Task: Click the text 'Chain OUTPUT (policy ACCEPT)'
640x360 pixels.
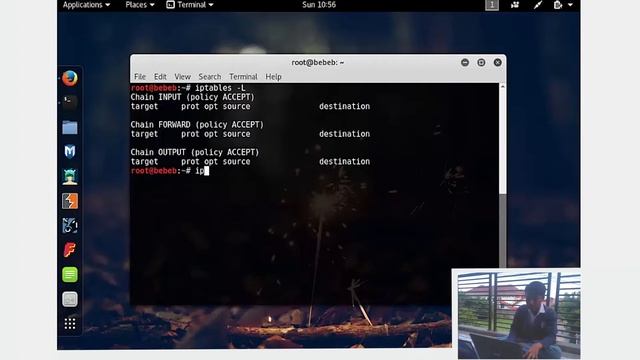Action: pos(195,152)
